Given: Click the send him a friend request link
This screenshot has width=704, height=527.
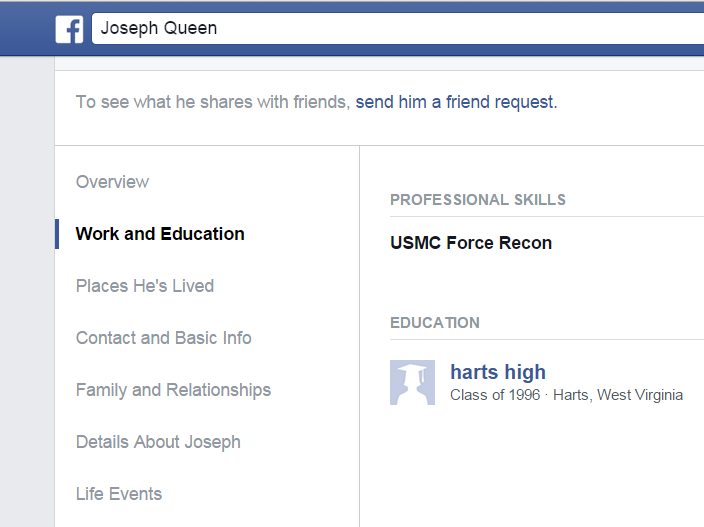Looking at the screenshot, I should [455, 102].
